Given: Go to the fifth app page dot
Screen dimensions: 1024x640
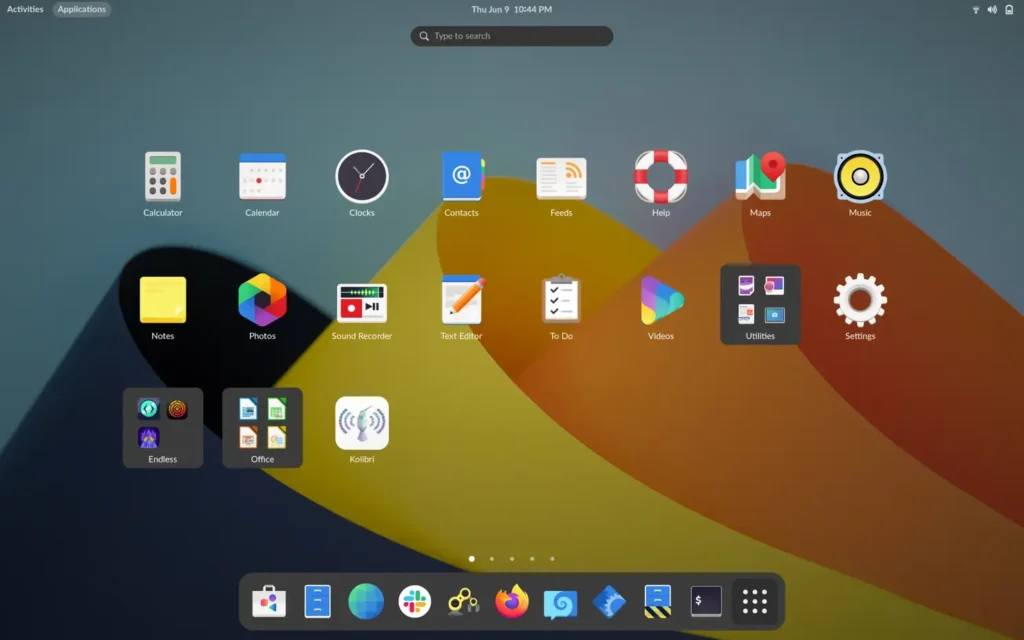Looking at the screenshot, I should tap(552, 559).
